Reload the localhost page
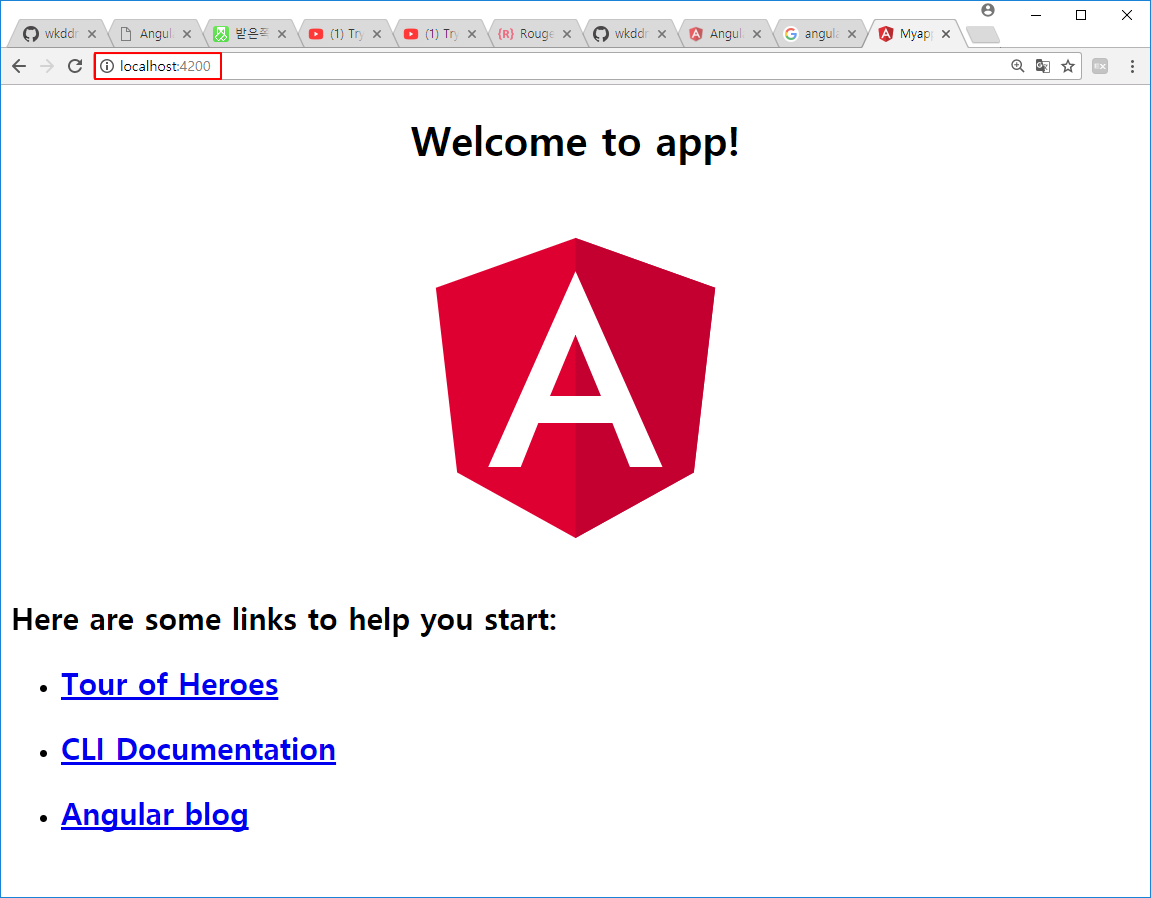 click(75, 66)
